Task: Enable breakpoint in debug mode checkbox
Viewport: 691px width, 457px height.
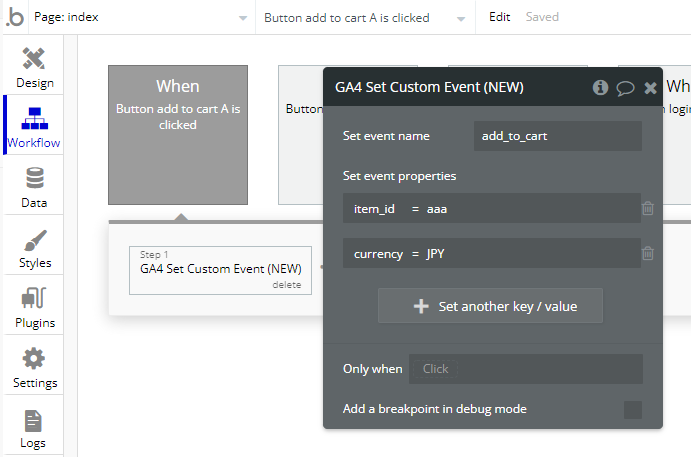Action: (632, 409)
